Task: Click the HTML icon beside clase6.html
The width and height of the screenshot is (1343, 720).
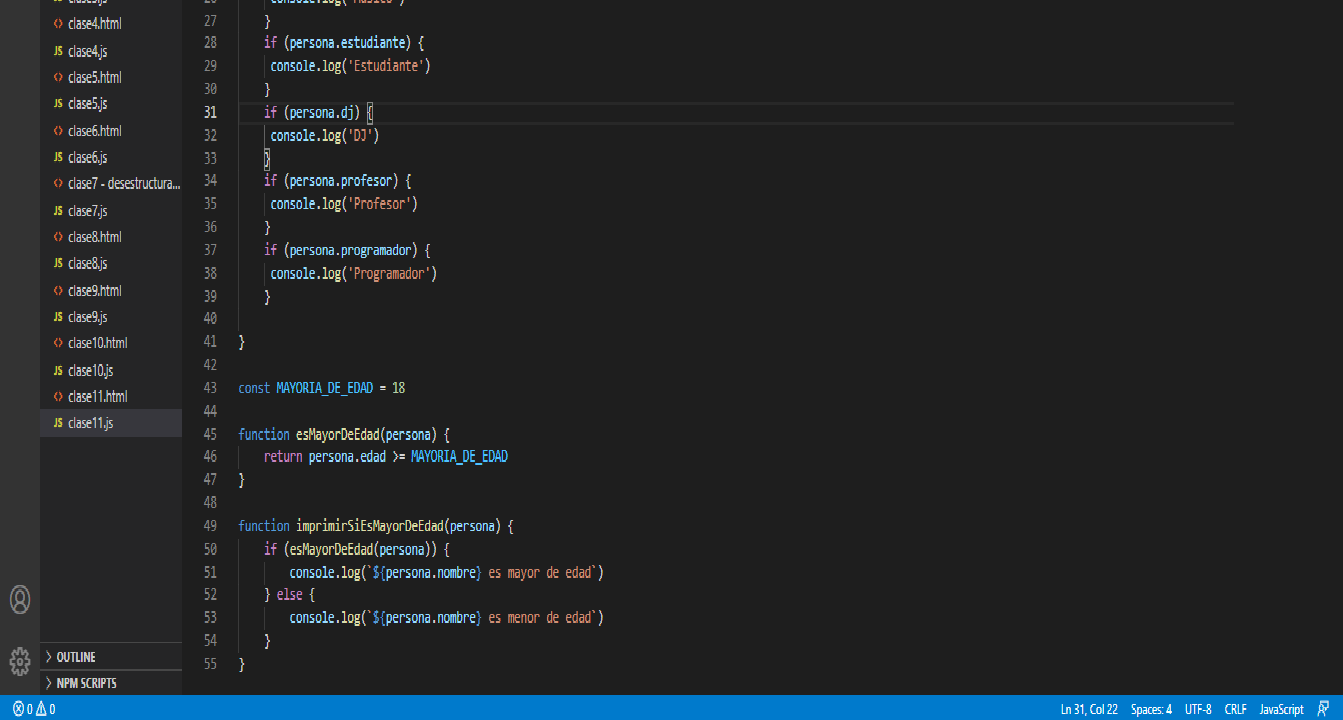Action: (58, 130)
